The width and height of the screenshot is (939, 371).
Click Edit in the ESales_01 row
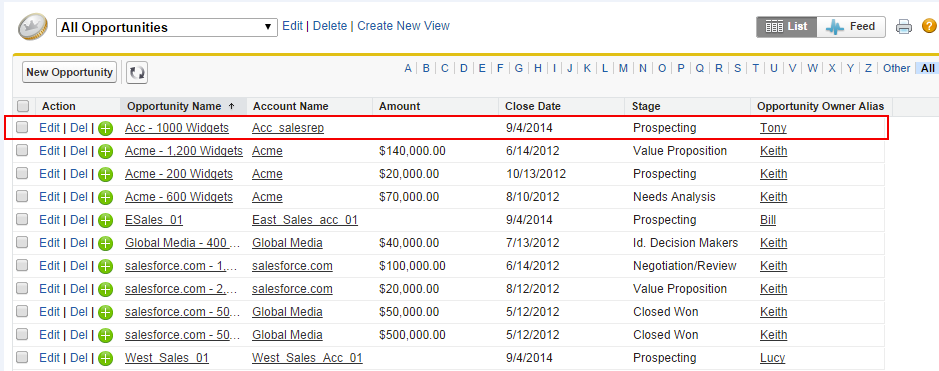pyautogui.click(x=49, y=220)
